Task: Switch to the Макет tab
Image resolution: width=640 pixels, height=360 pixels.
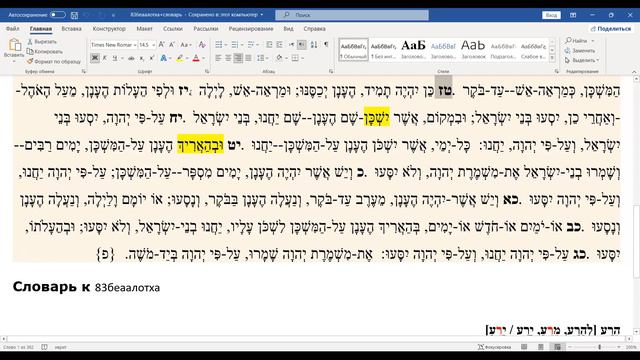Action: coord(144,29)
